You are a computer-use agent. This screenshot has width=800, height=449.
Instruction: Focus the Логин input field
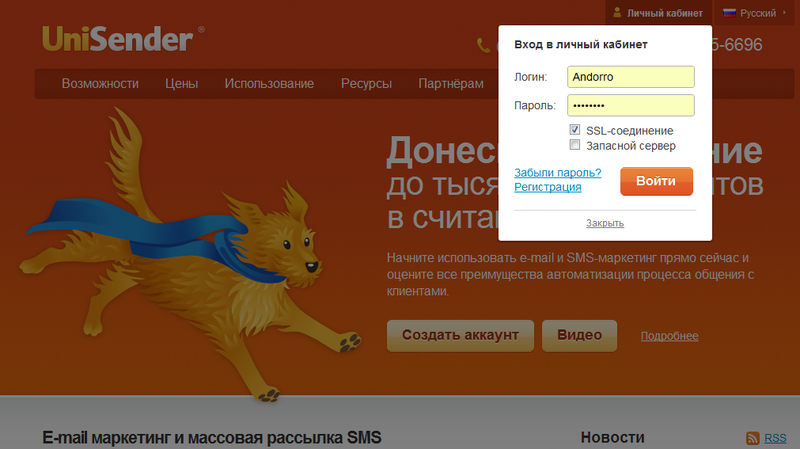pyautogui.click(x=631, y=77)
